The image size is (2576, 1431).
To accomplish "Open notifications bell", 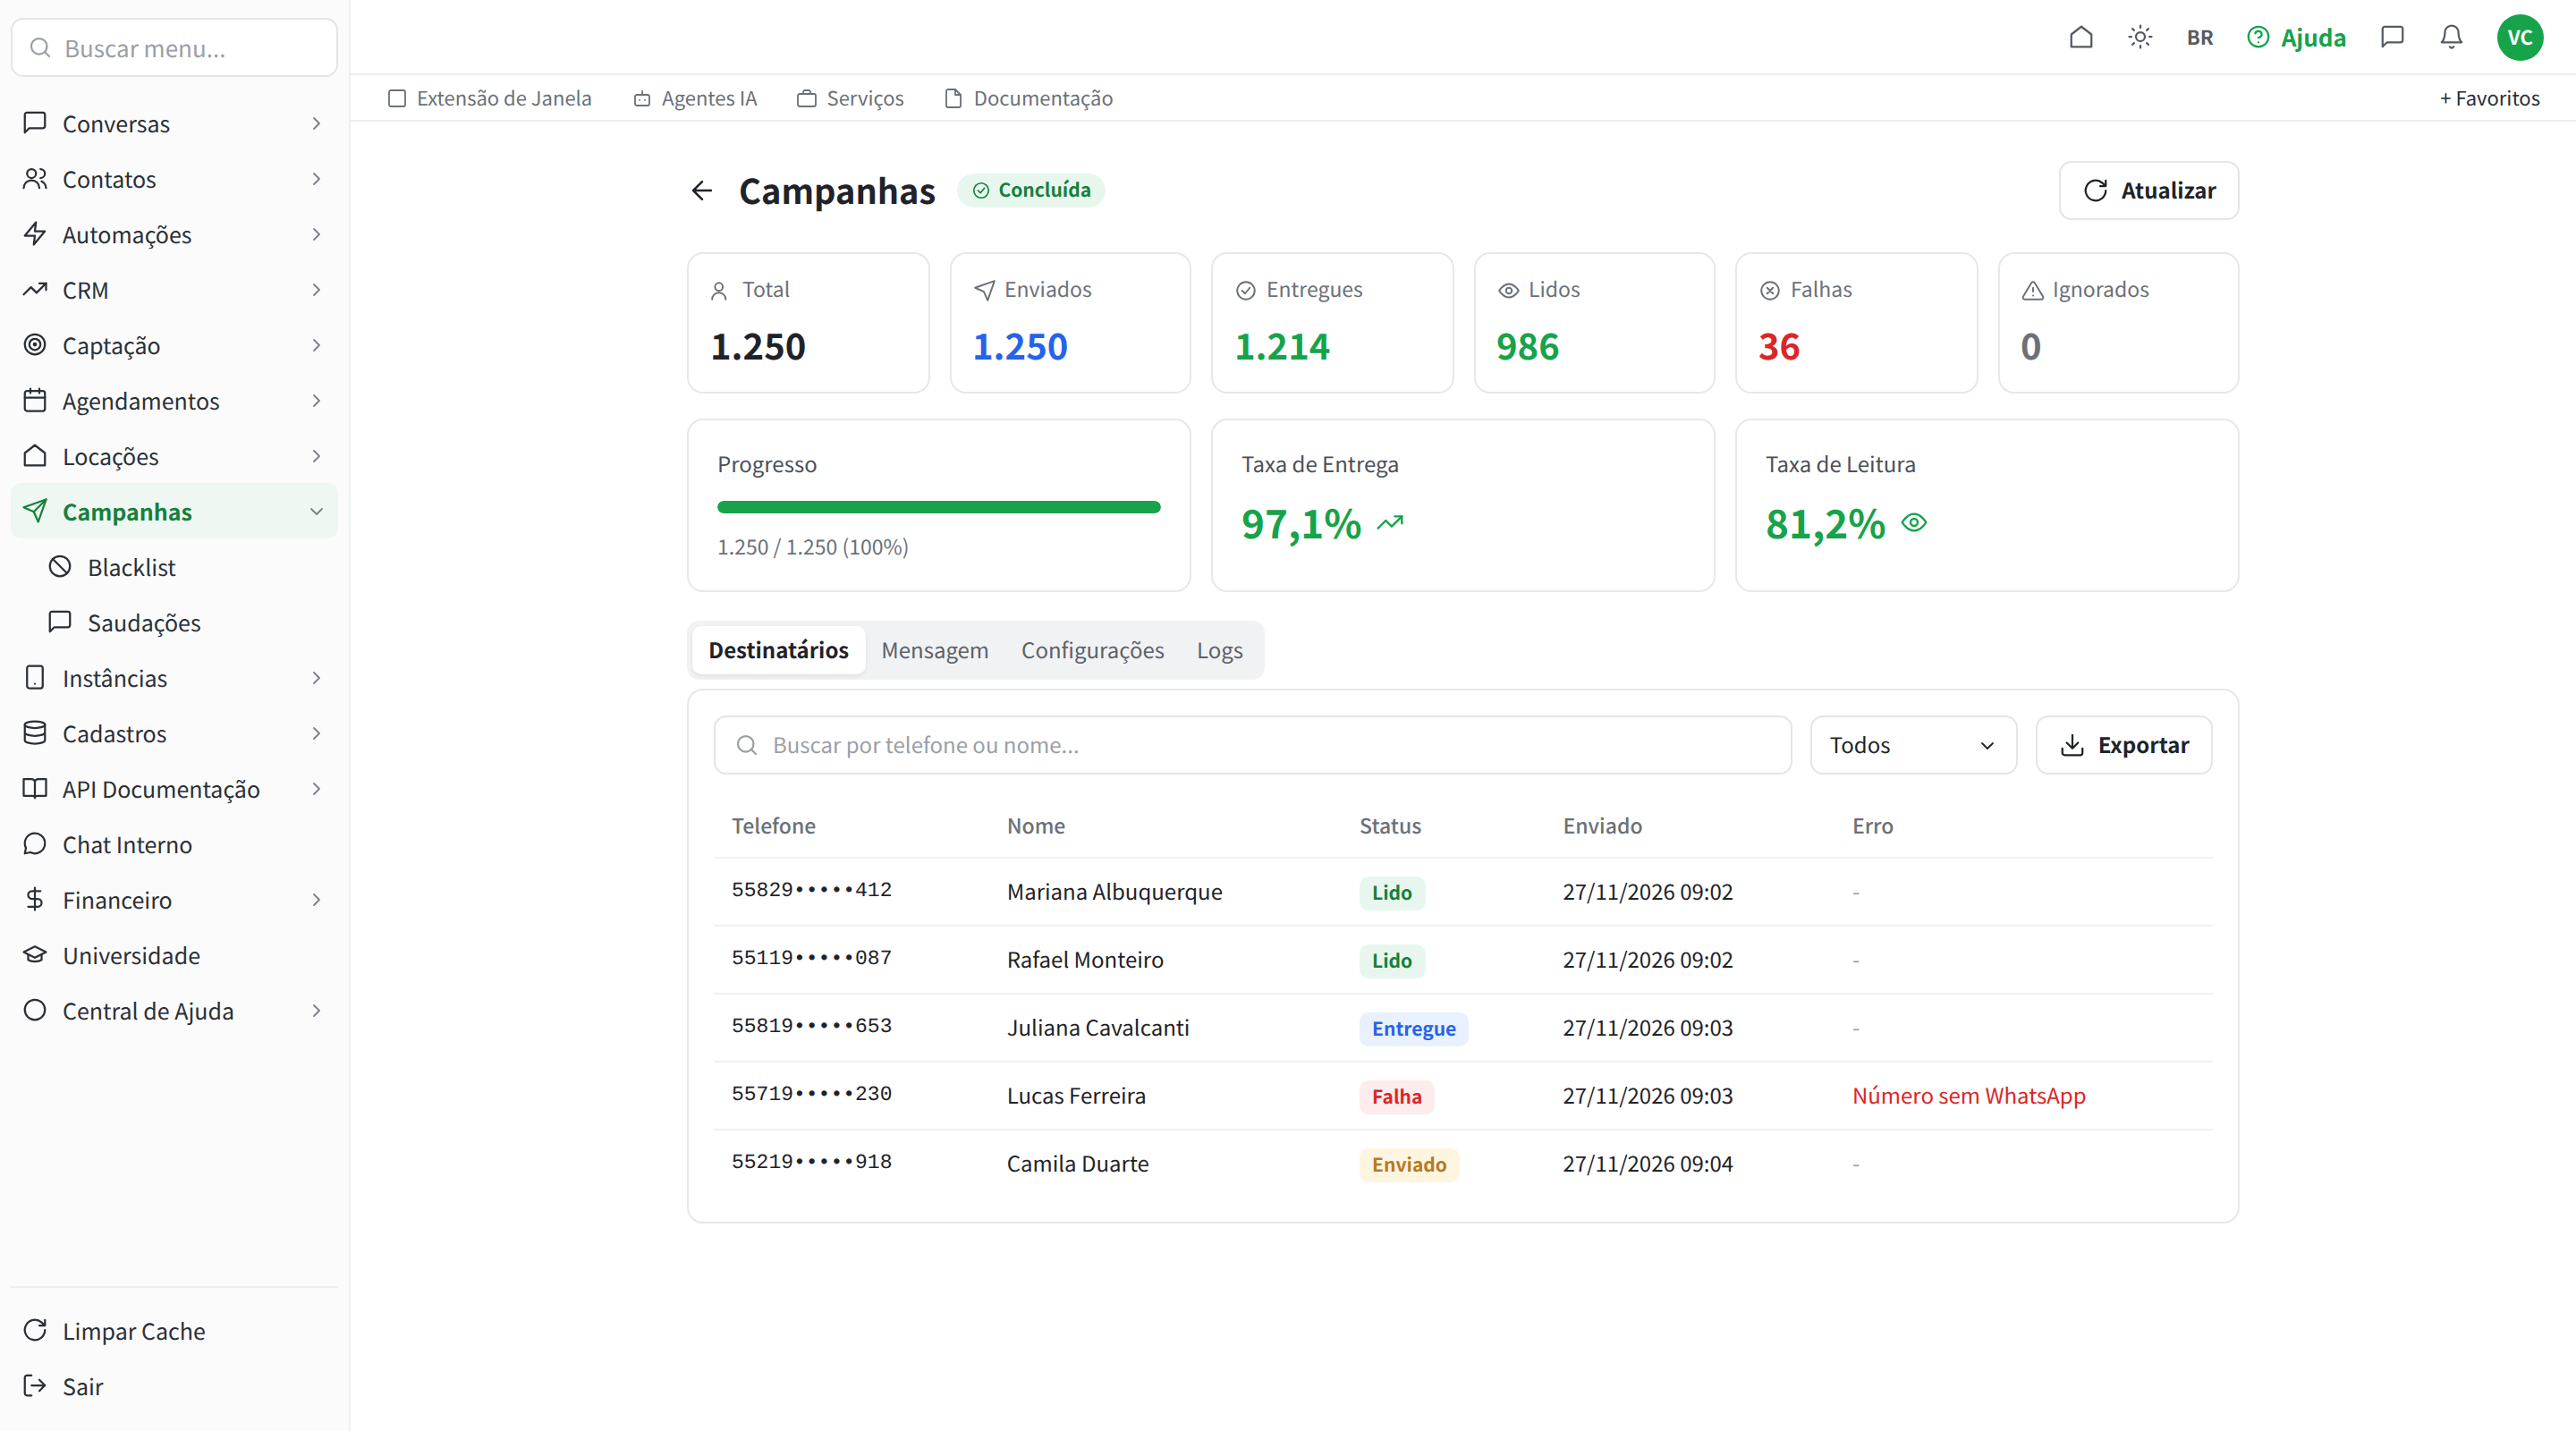I will coord(2451,37).
